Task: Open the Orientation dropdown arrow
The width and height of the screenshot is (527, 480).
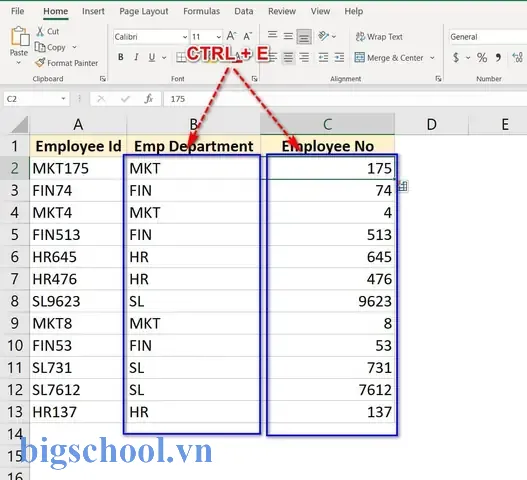Action: 334,36
